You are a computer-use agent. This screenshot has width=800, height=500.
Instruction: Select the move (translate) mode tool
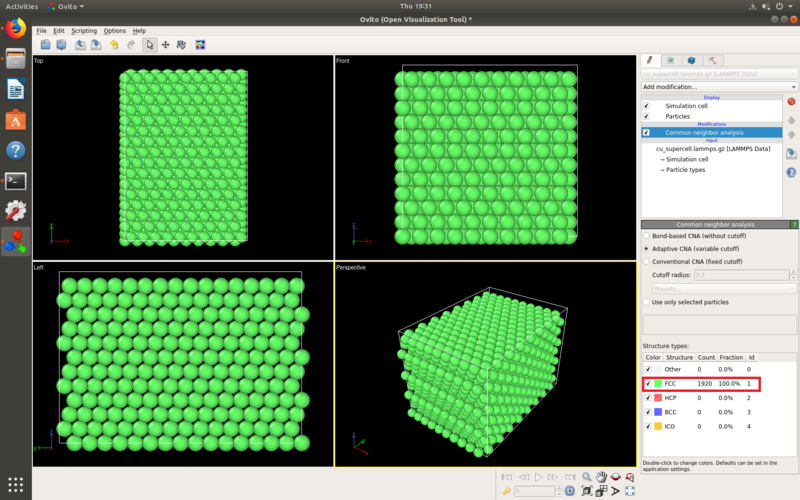(165, 45)
